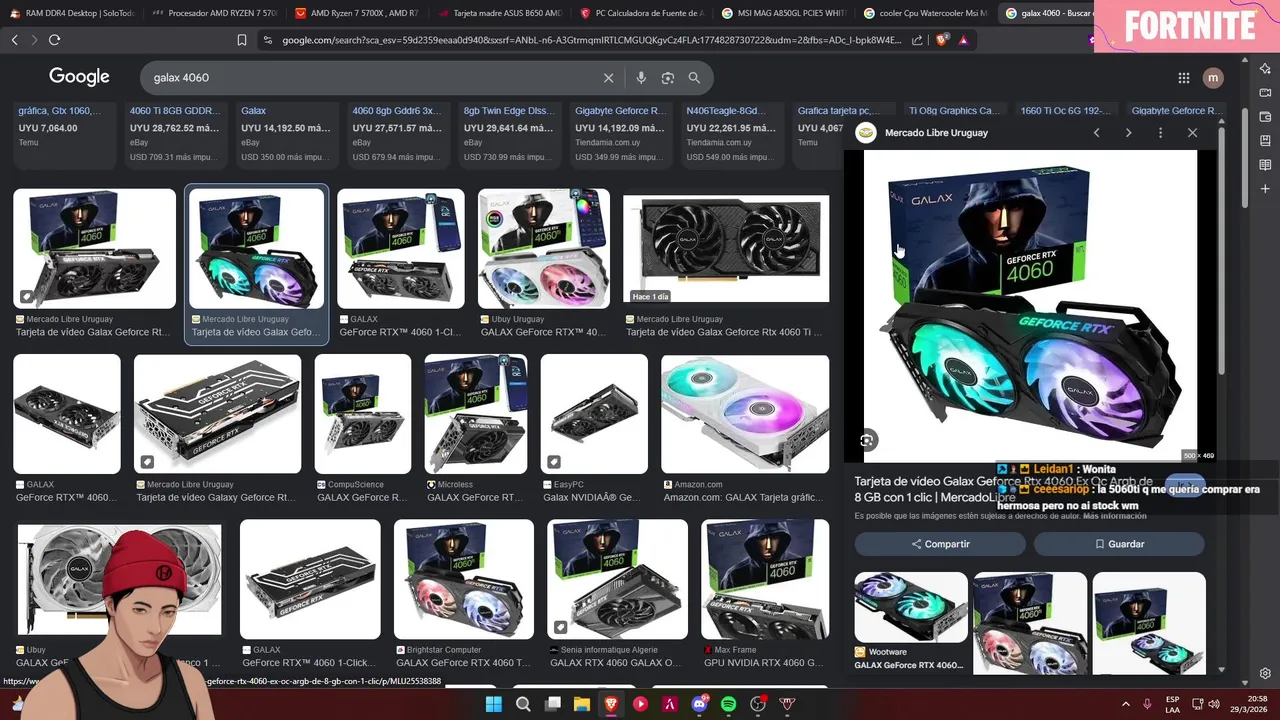Image resolution: width=1280 pixels, height=720 pixels.
Task: Click the Más información link
Action: click(x=1115, y=516)
